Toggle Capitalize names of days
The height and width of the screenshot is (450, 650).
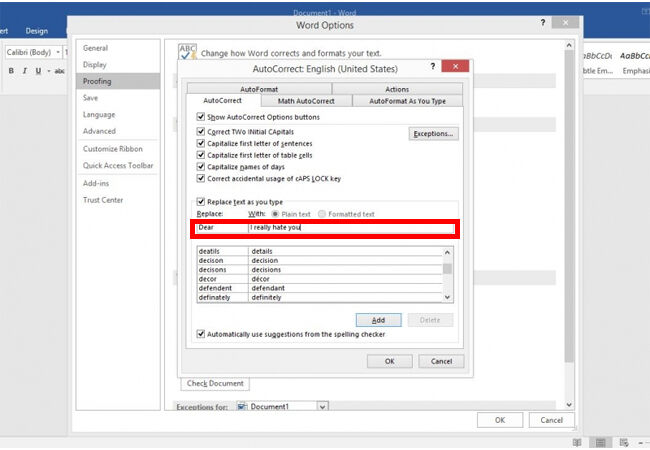click(201, 167)
